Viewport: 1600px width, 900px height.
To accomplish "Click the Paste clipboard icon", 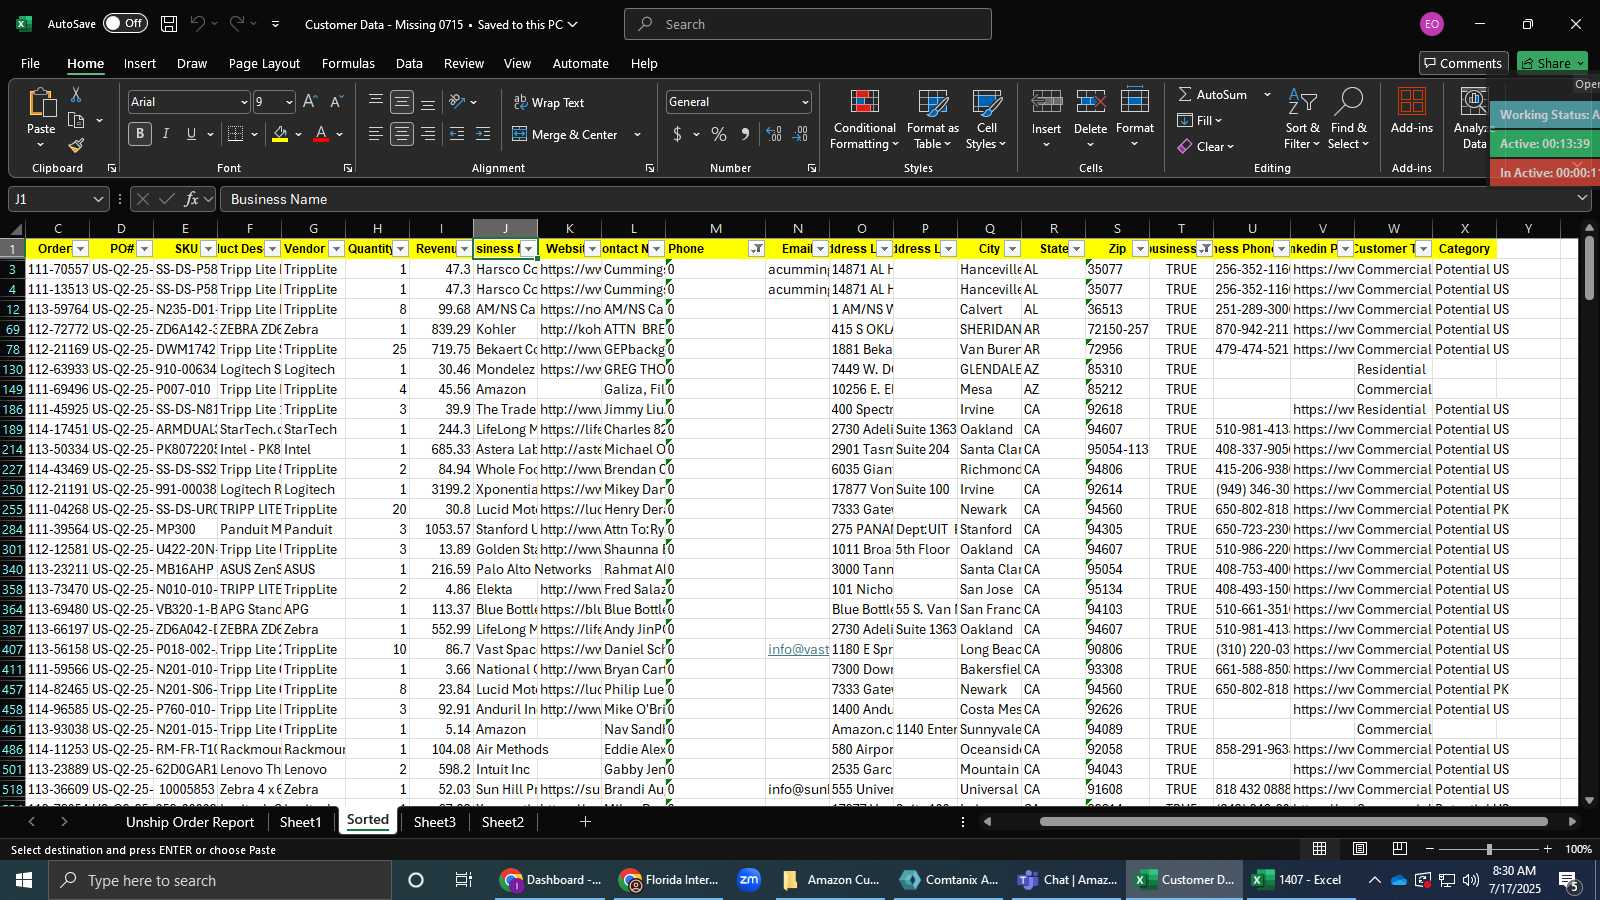I will pos(41,103).
